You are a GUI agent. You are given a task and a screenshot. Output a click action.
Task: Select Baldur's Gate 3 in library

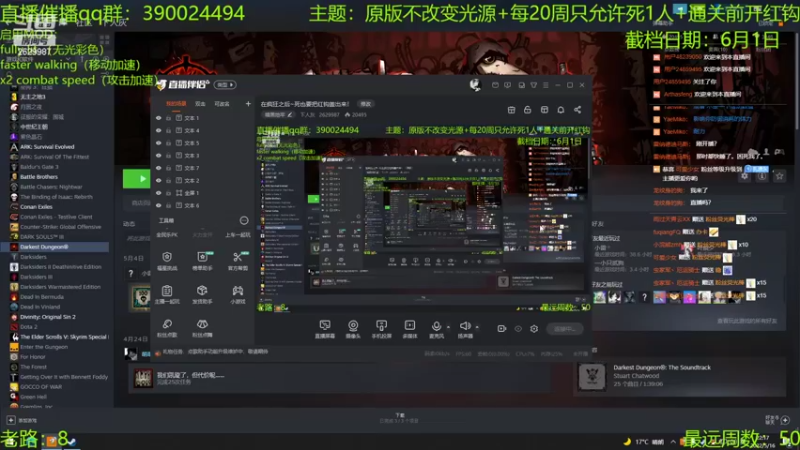(x=39, y=167)
